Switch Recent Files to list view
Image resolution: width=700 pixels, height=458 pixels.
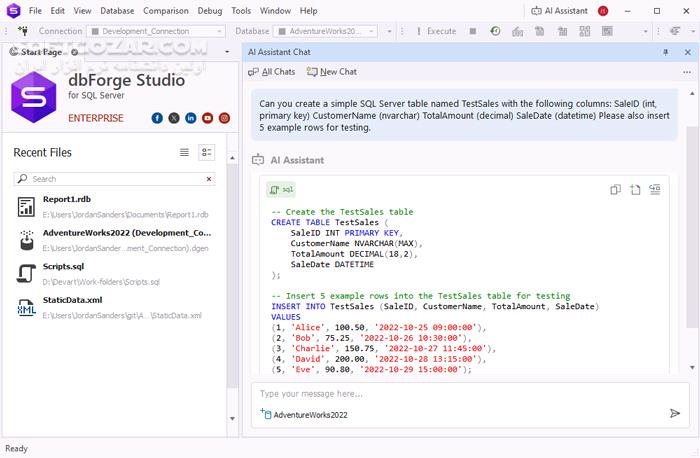pyautogui.click(x=184, y=152)
